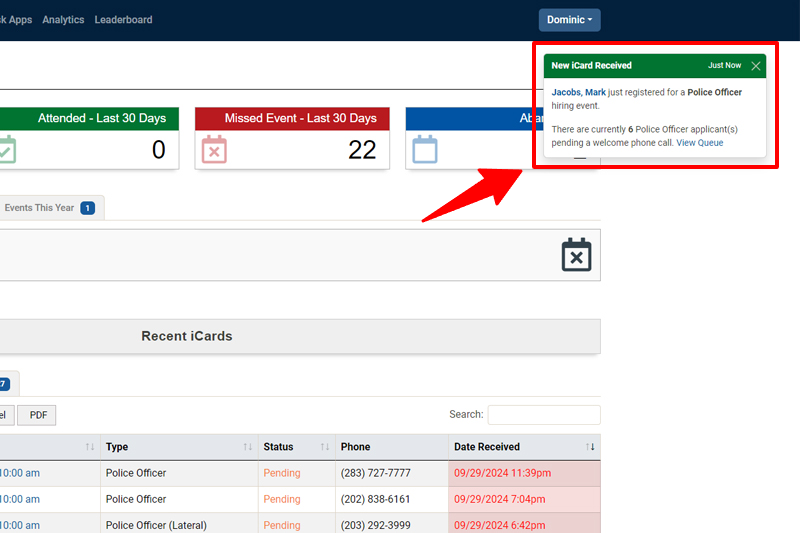The image size is (800, 533).
Task: Click the Pending status in the first row
Action: click(x=281, y=473)
